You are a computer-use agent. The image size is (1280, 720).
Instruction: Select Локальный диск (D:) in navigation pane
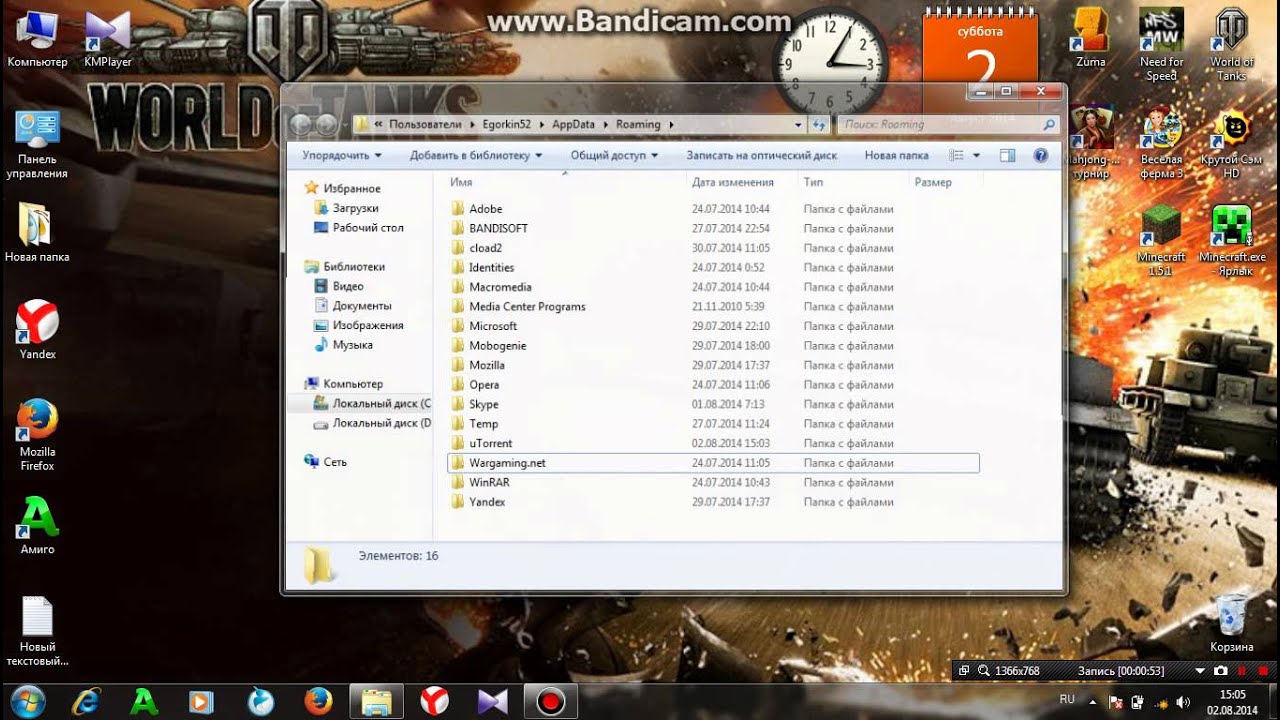click(x=371, y=423)
